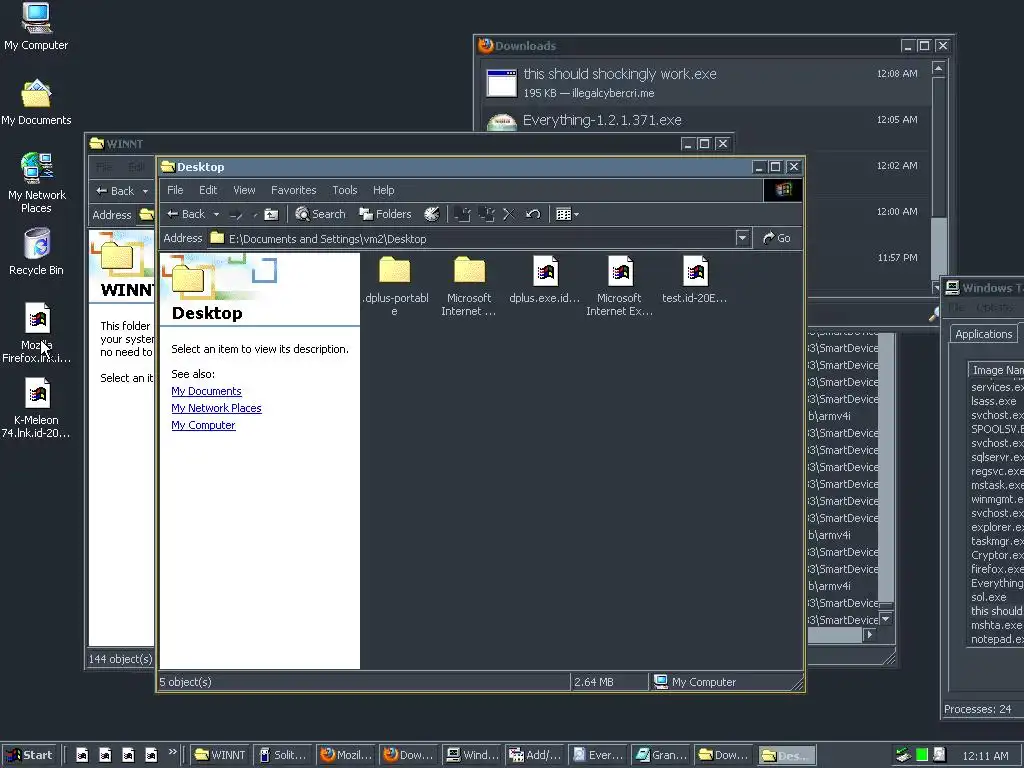Select the Mozilla Firefox.lnk desktop icon

pyautogui.click(x=37, y=333)
